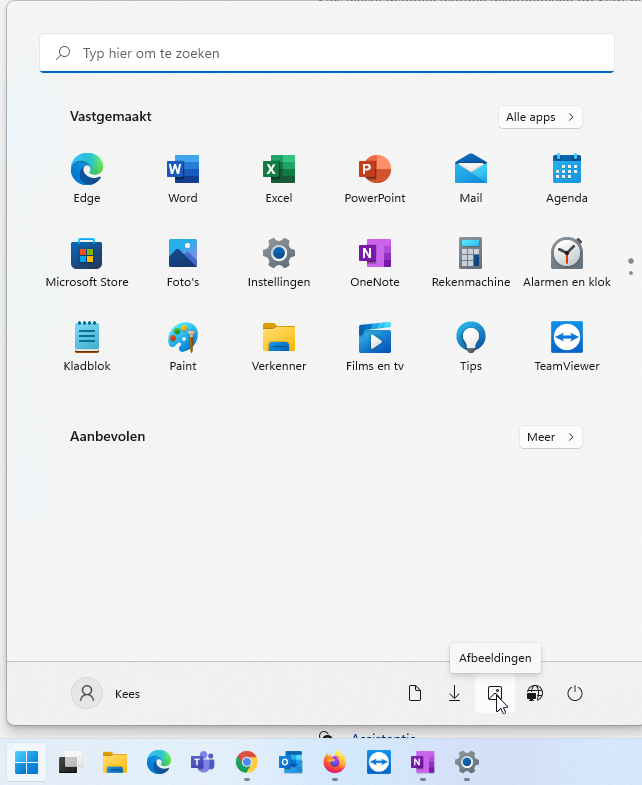Open Alarmen en klok
642x785 pixels.
pos(567,262)
